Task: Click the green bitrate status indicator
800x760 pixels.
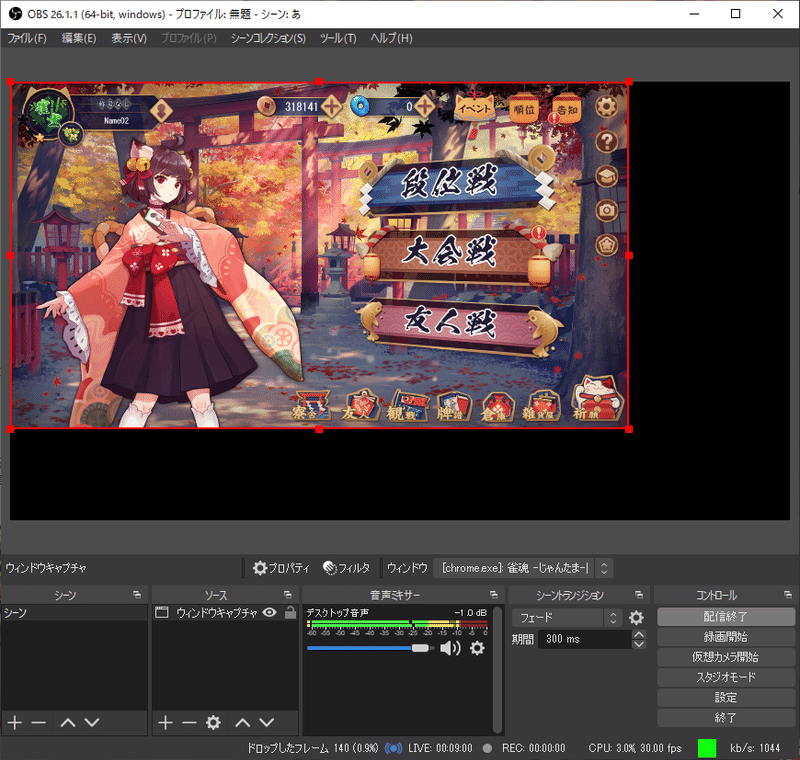Action: pyautogui.click(x=707, y=748)
